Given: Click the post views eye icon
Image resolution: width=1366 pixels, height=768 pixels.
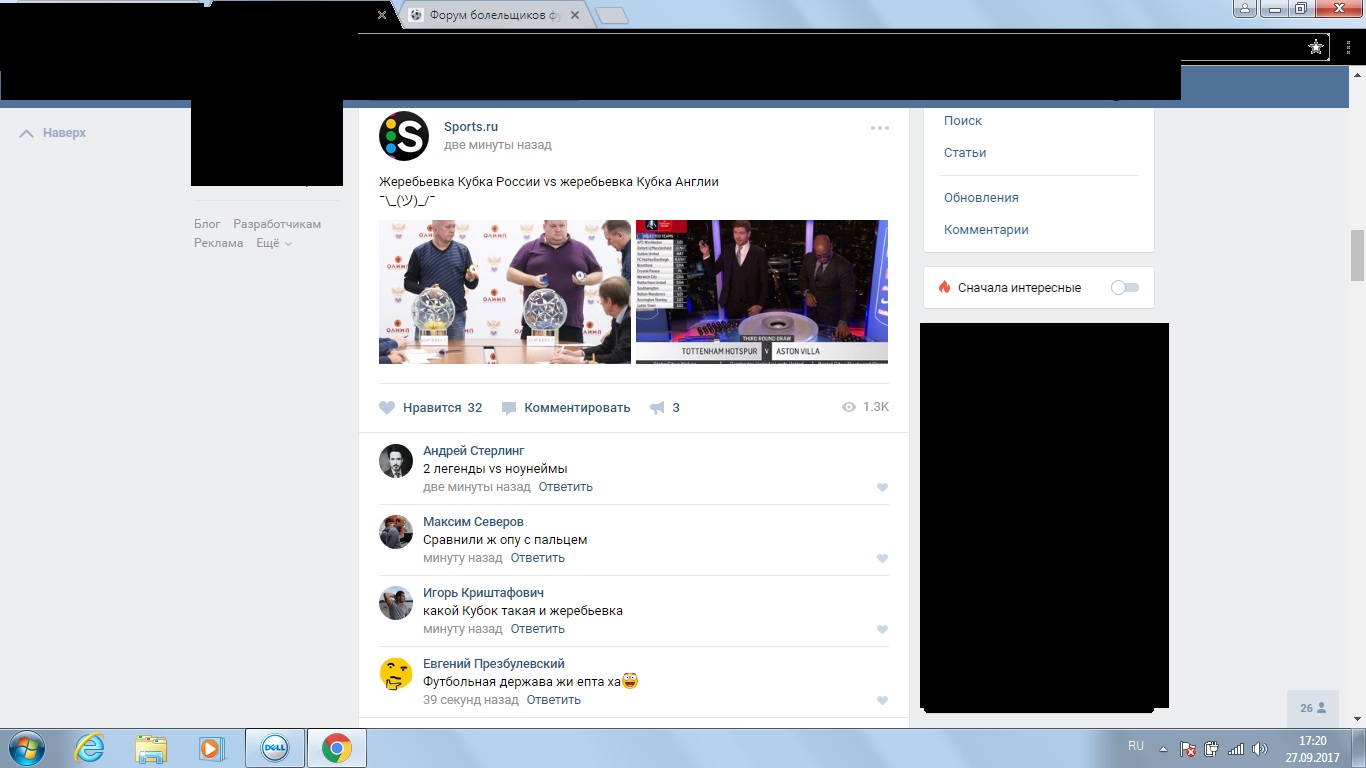Looking at the screenshot, I should pos(849,407).
